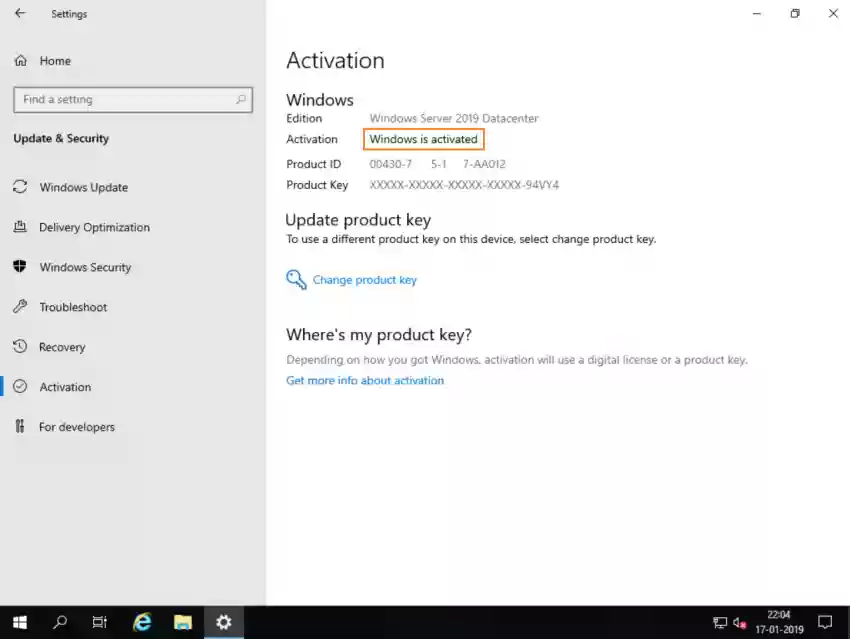Click the Settings gear taskbar icon
850x639 pixels.
coord(224,622)
